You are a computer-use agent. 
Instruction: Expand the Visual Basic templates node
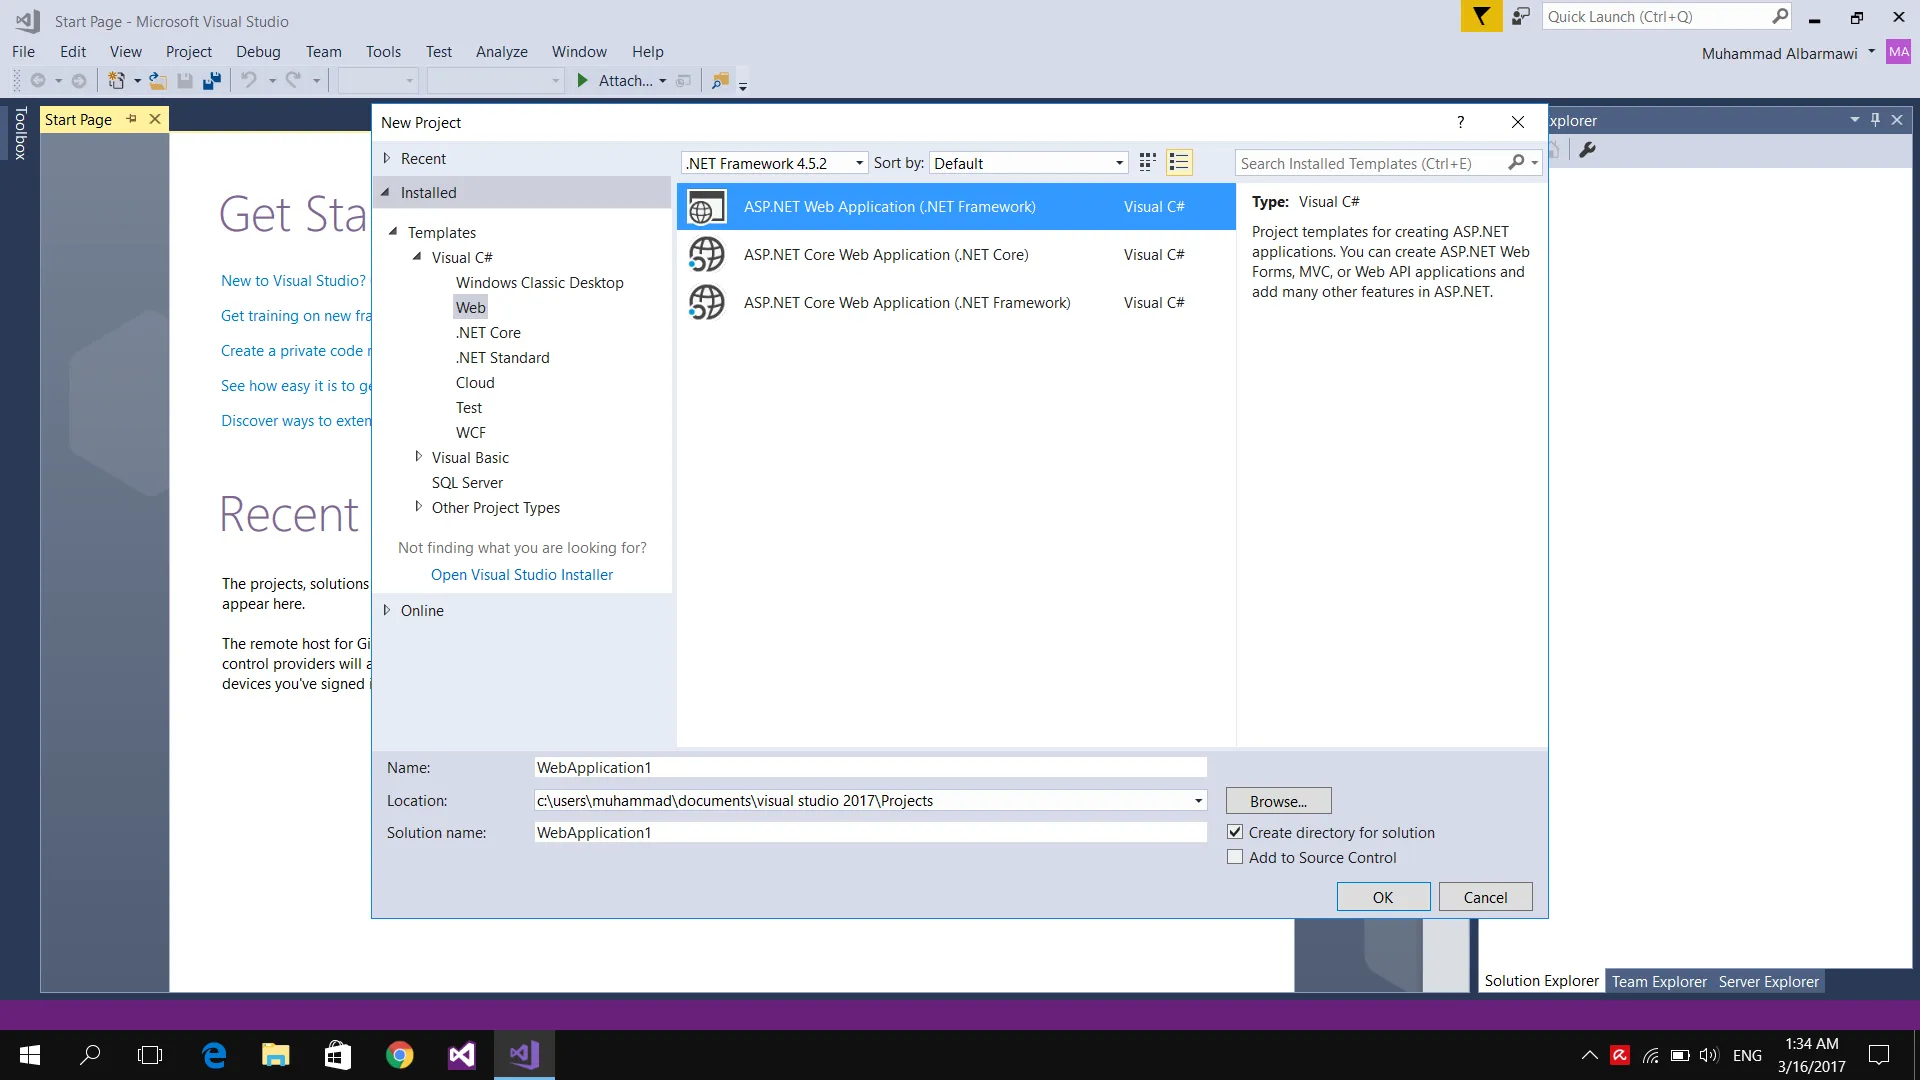point(418,457)
